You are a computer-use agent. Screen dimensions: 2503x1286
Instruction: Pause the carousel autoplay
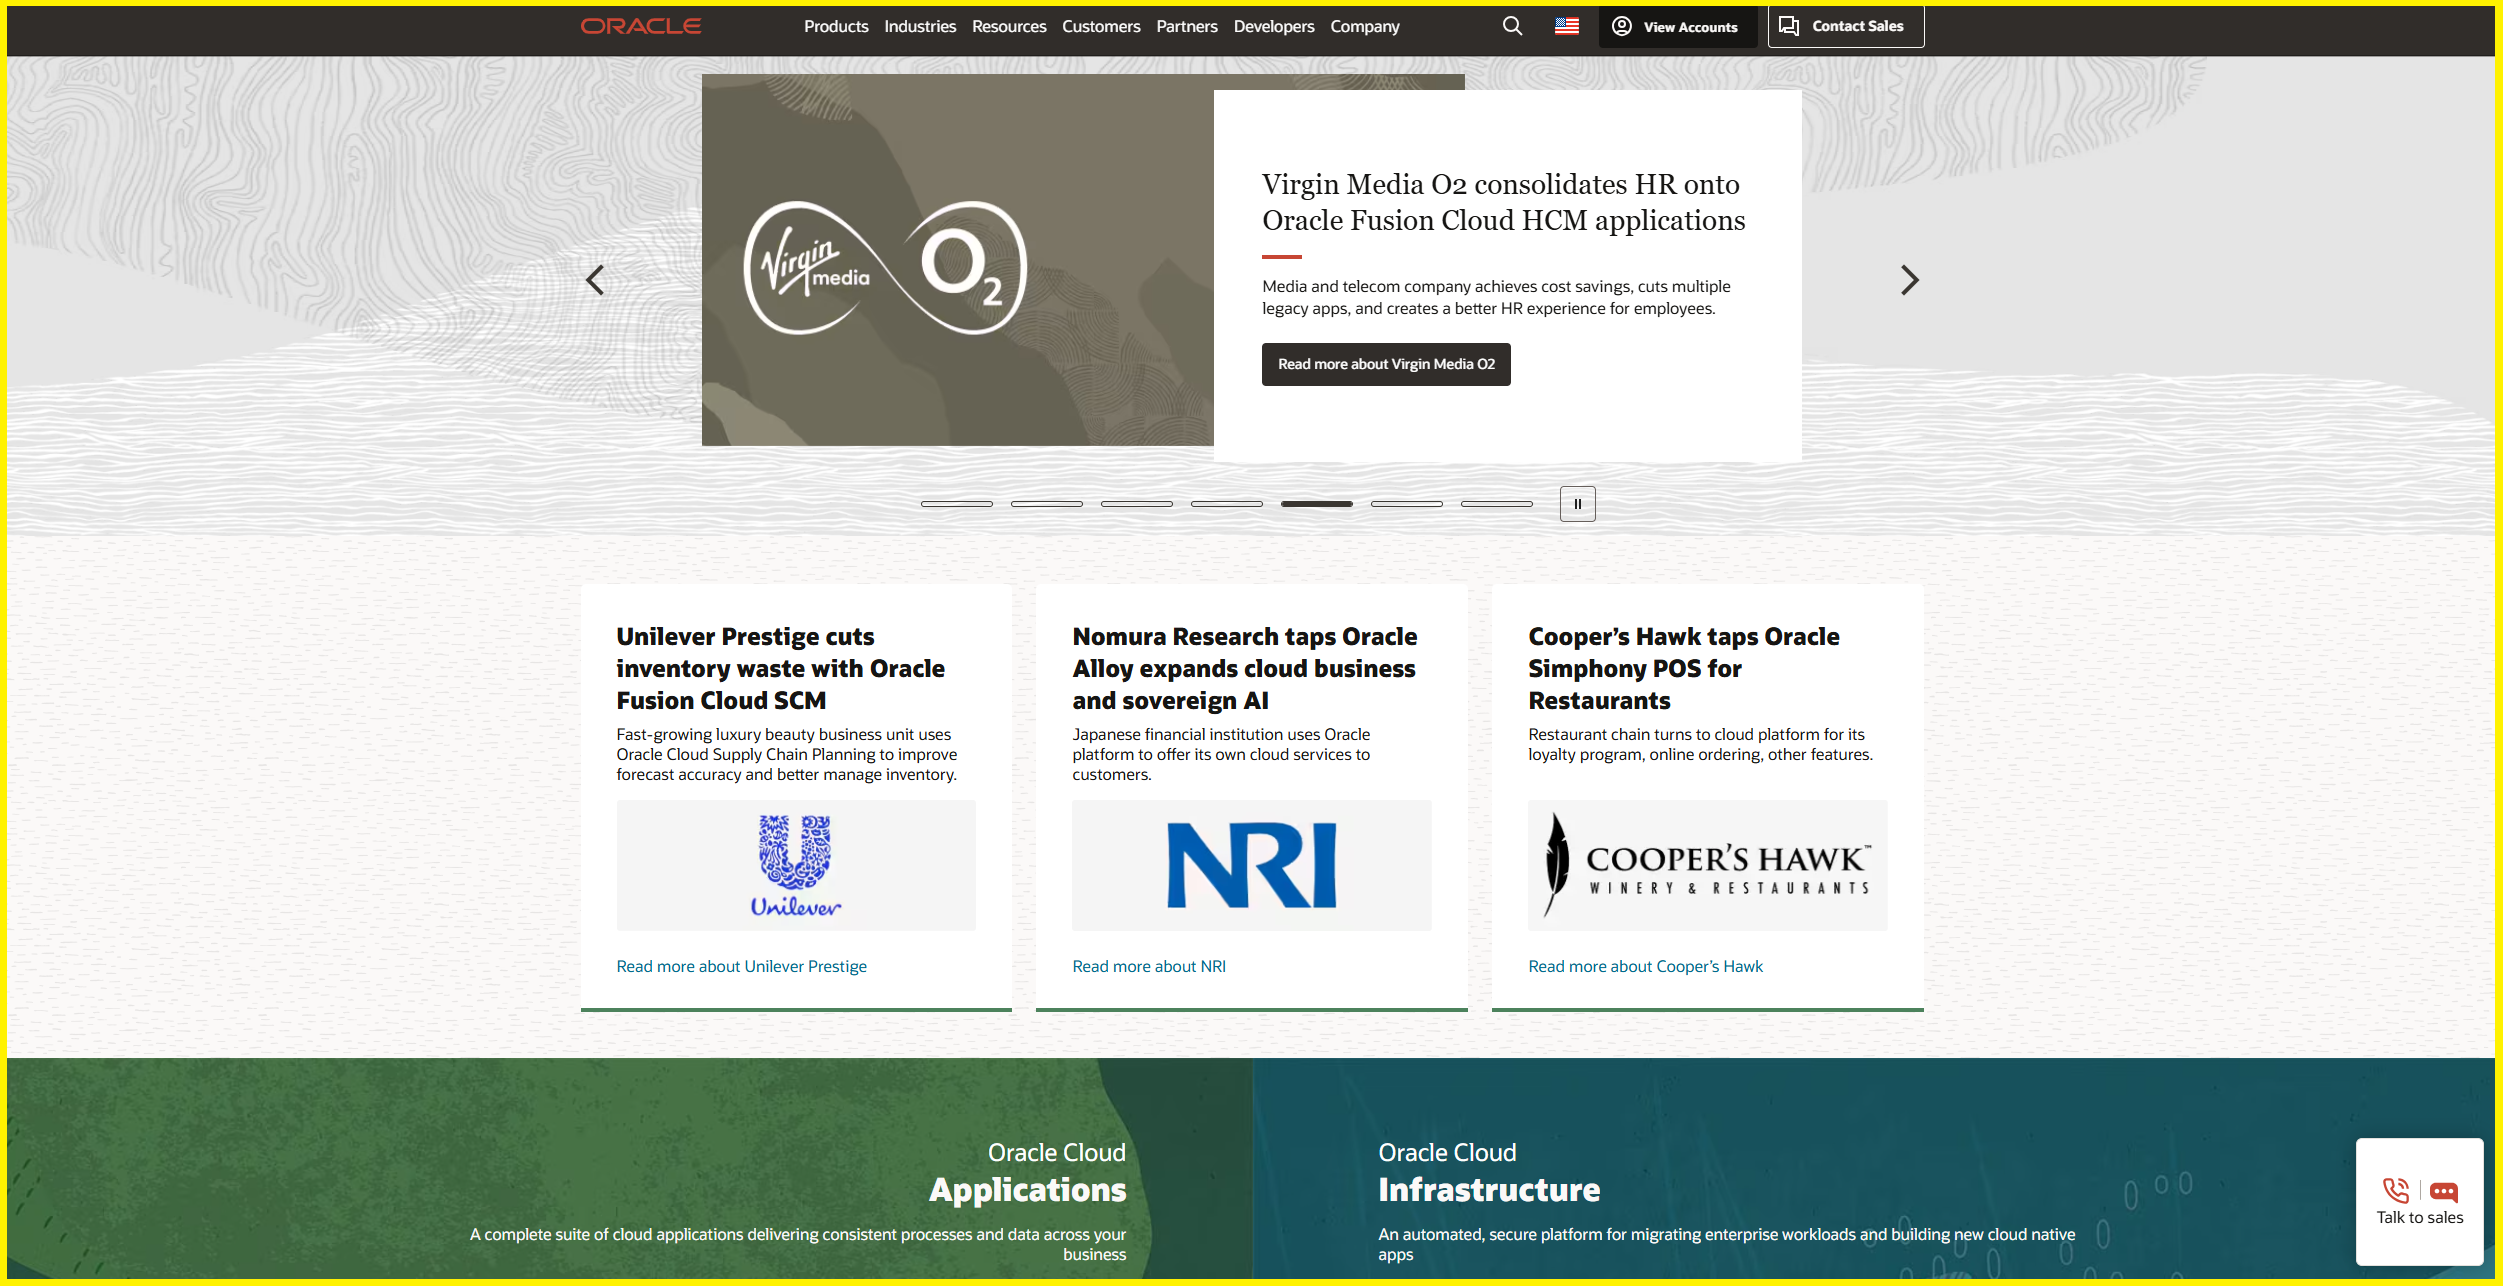coord(1577,504)
